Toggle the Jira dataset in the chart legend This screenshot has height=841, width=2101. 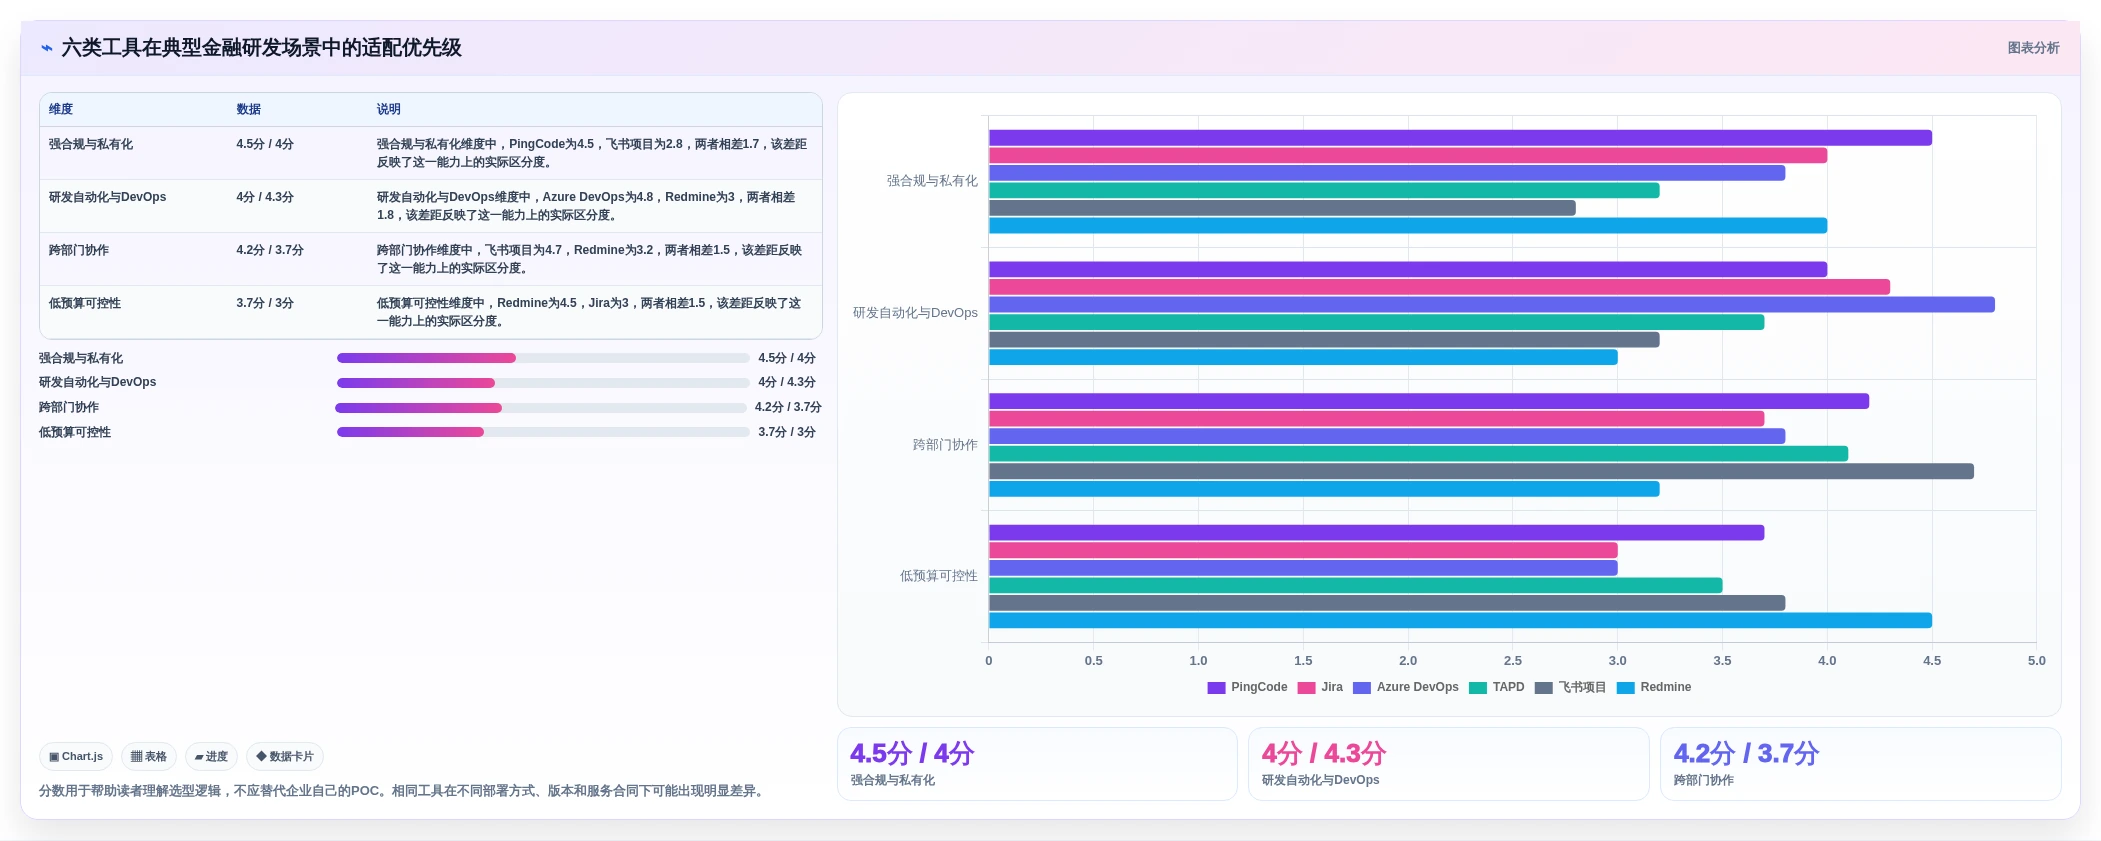pyautogui.click(x=1320, y=687)
